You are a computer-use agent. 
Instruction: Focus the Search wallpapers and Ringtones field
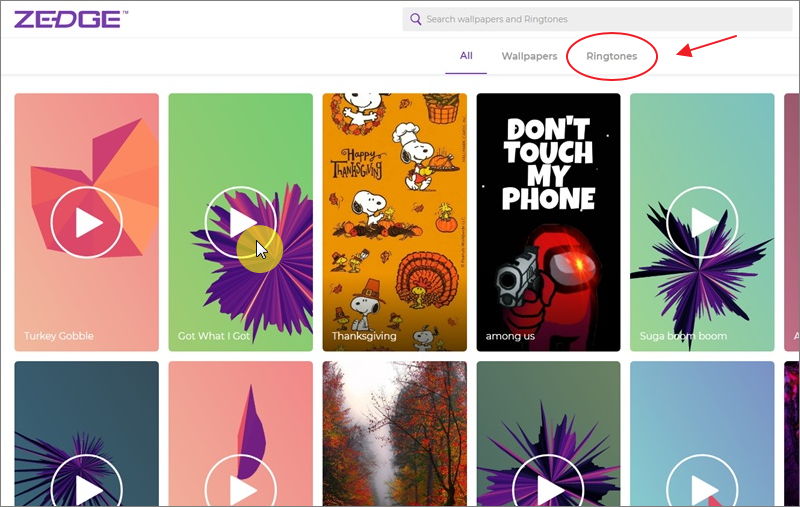[x=597, y=19]
